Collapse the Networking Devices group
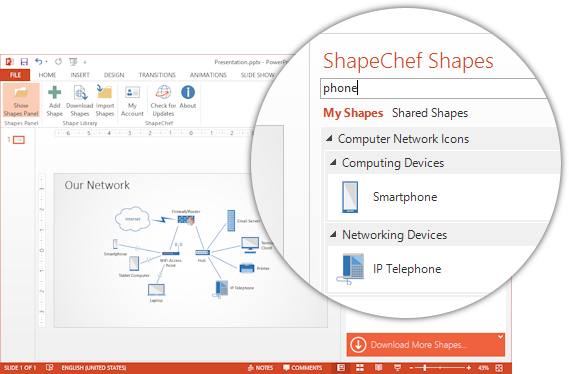This screenshot has width=569, height=374. [x=333, y=234]
